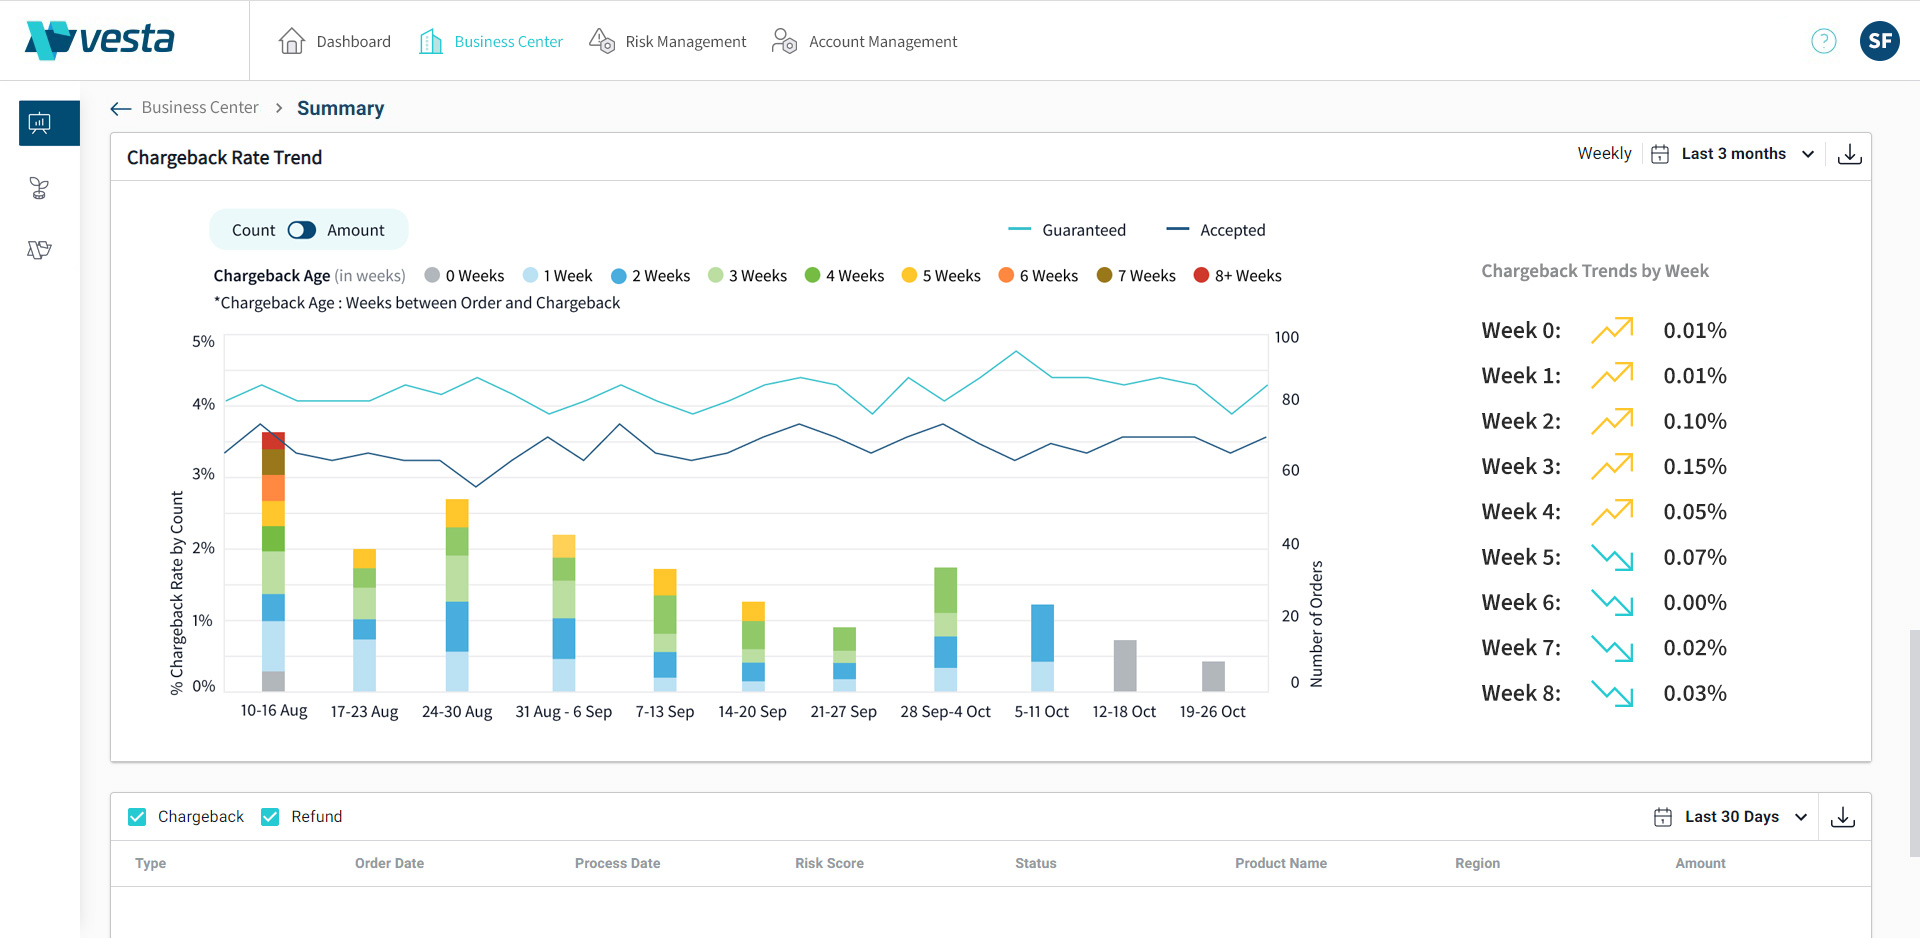This screenshot has width=1920, height=938.
Task: Click the handshake sidebar icon
Action: (40, 250)
